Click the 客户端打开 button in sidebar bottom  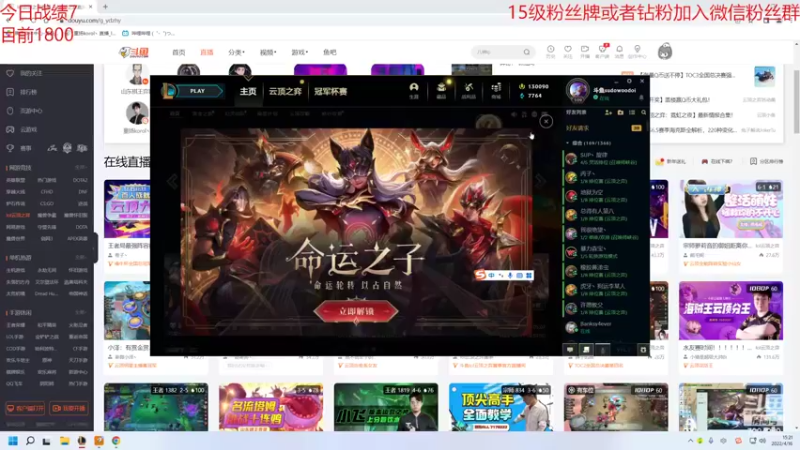[x=26, y=408]
